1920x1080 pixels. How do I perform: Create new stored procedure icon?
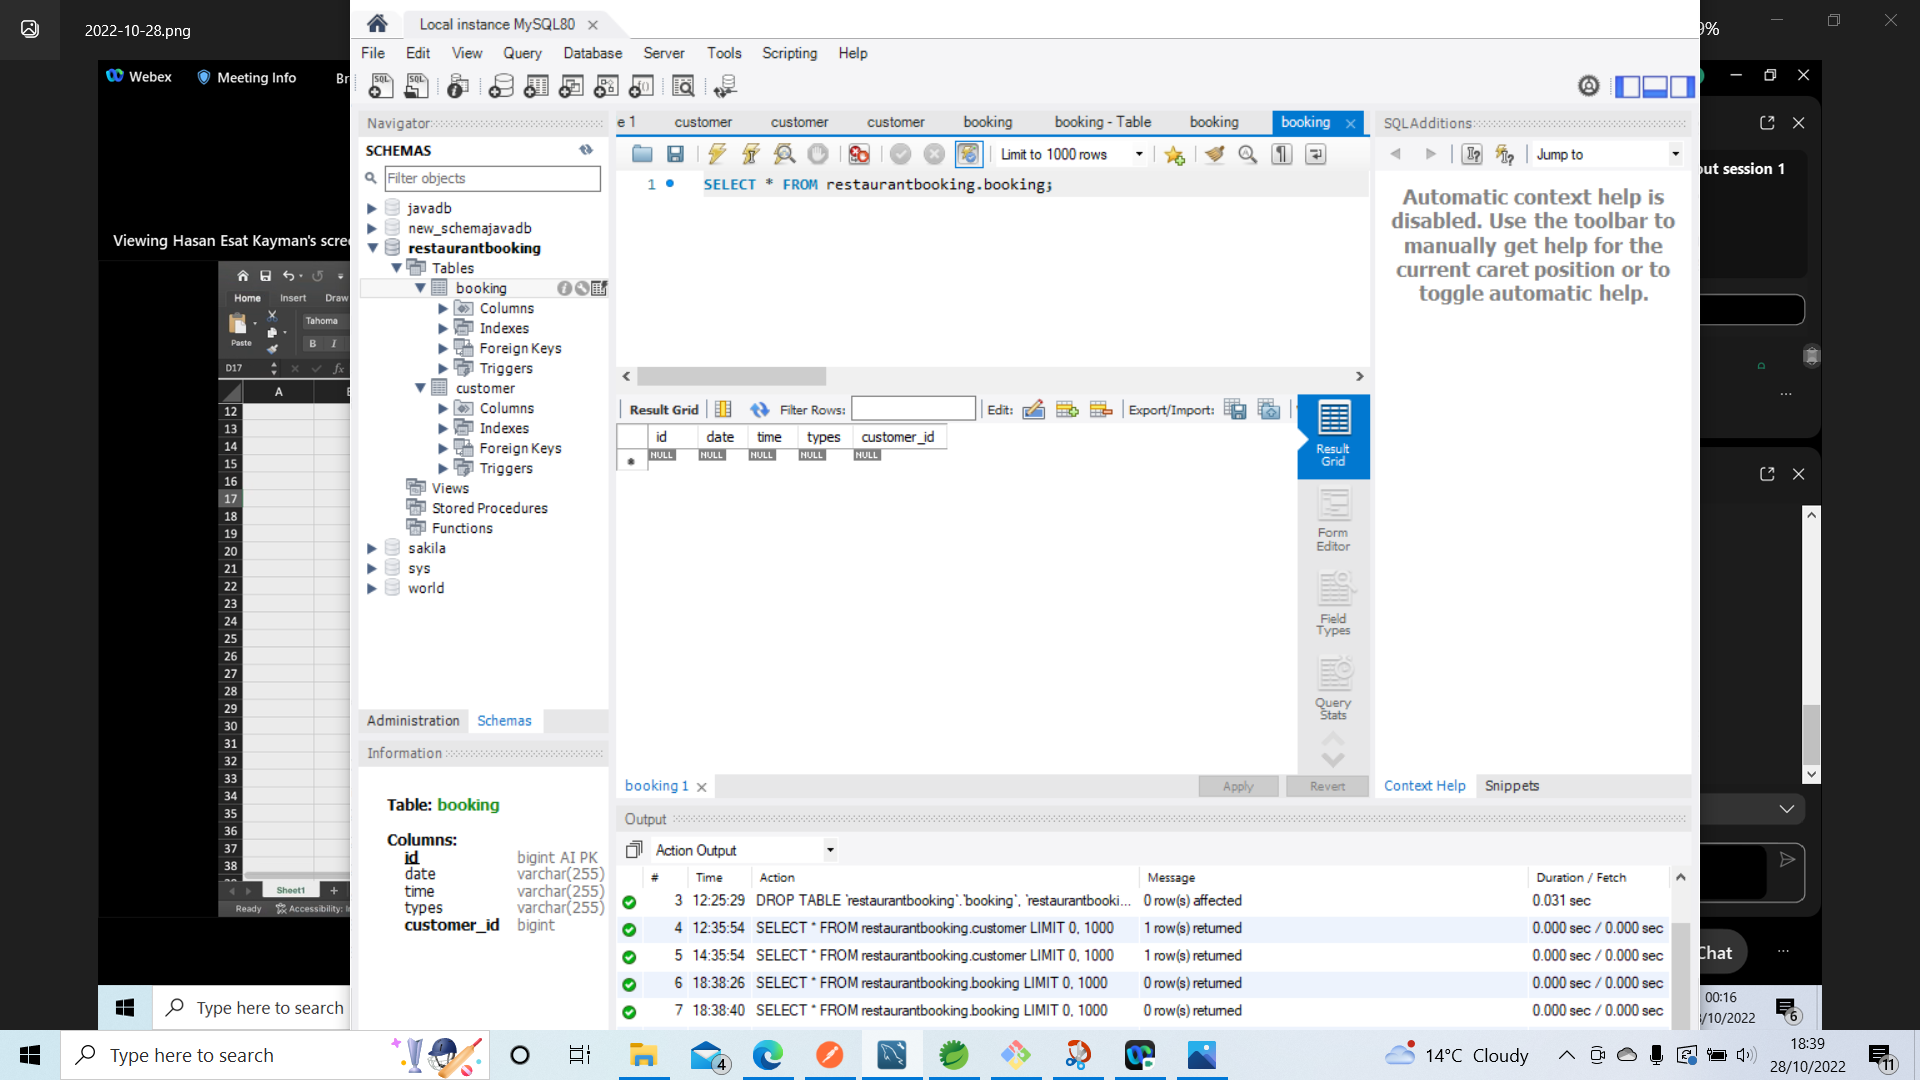tap(606, 87)
